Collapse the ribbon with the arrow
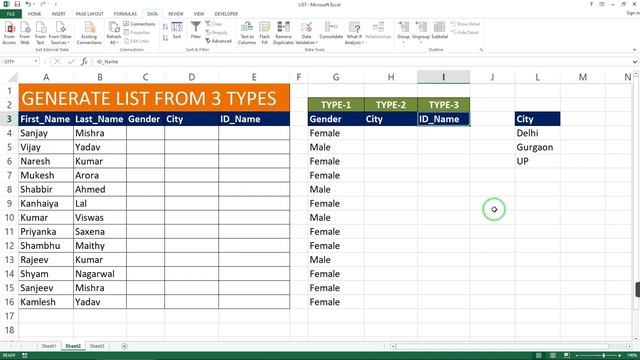The height and width of the screenshot is (360, 640). (634, 50)
